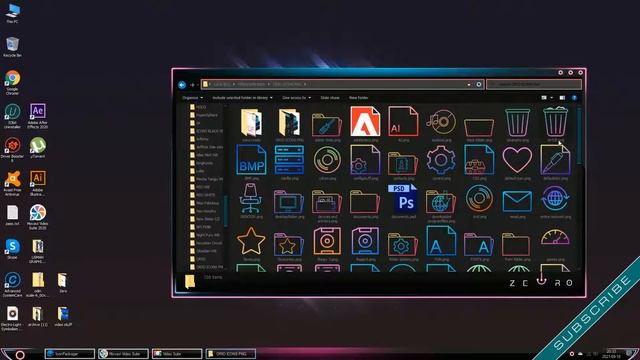Viewport: 640px width, 360px height.
Task: Select the office chair icon thumbnail
Action: [251, 198]
